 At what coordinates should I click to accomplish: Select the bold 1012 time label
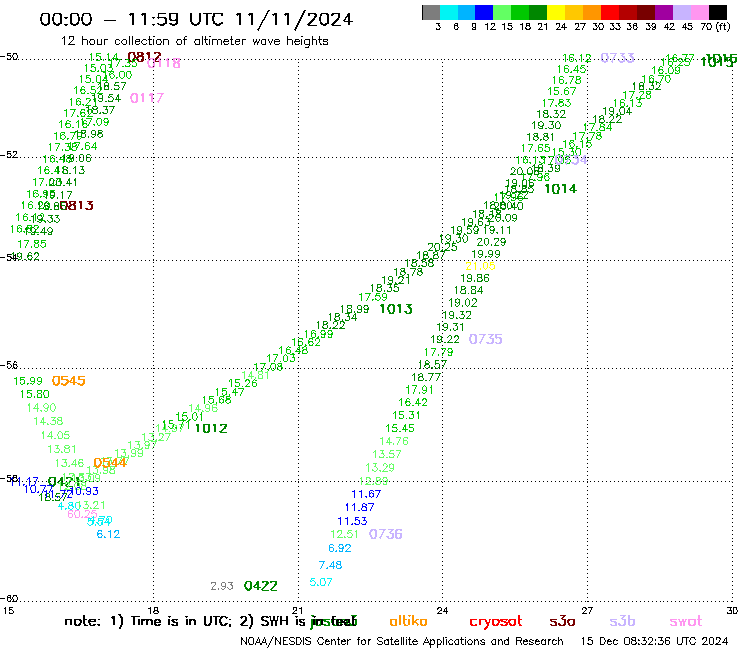[211, 429]
